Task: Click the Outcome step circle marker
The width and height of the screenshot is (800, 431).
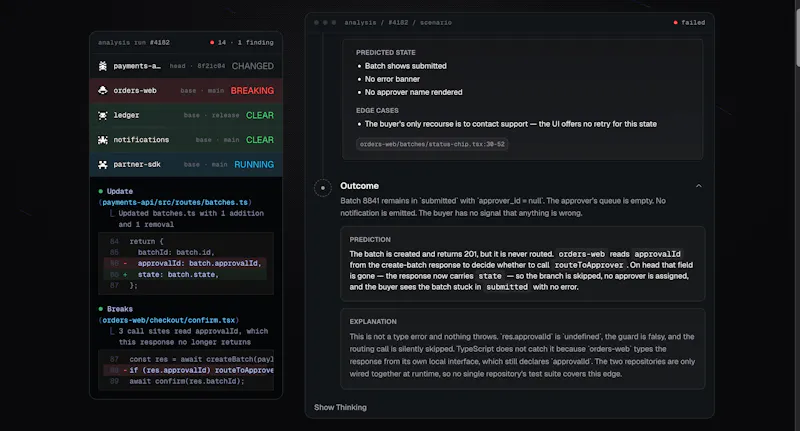Action: (x=322, y=188)
